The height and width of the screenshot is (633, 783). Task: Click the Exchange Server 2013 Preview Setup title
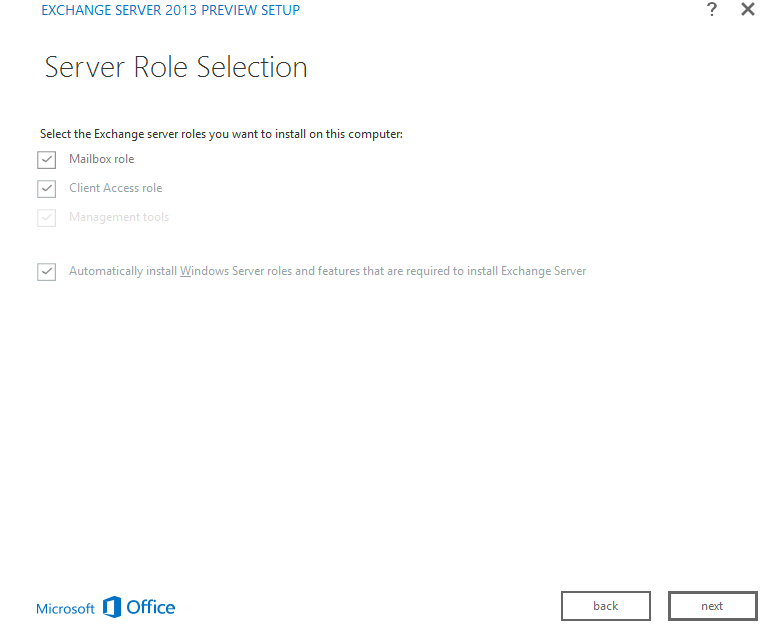pos(170,11)
